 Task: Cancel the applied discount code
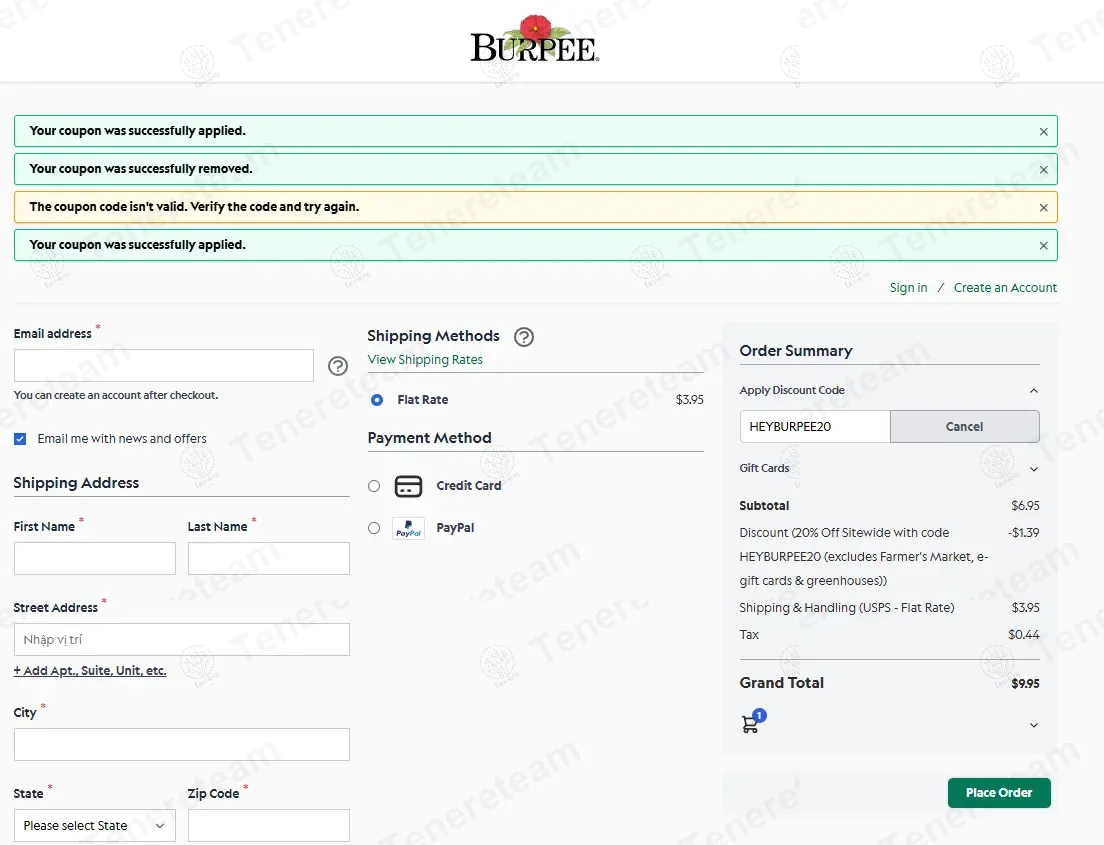click(965, 427)
